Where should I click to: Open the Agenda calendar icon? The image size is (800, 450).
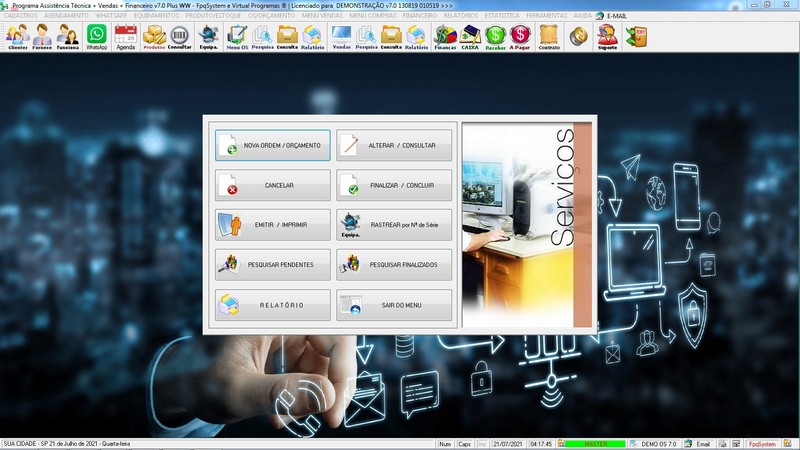(126, 37)
